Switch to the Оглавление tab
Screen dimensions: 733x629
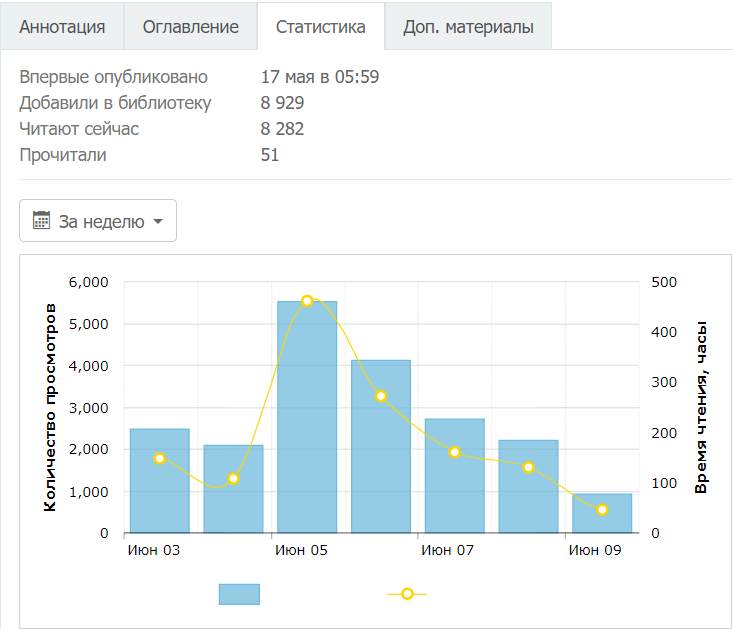tap(190, 27)
